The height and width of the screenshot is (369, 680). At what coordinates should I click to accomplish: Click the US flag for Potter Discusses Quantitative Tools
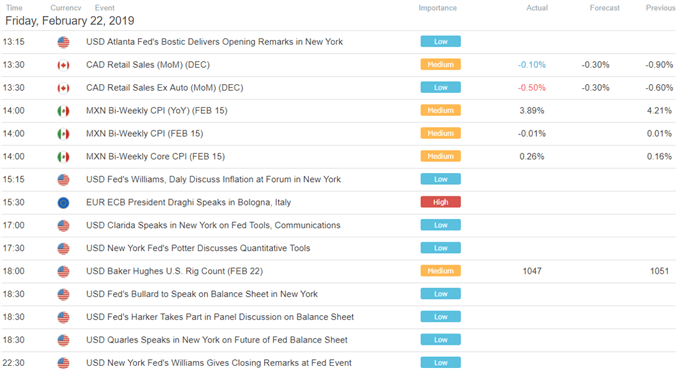(63, 248)
